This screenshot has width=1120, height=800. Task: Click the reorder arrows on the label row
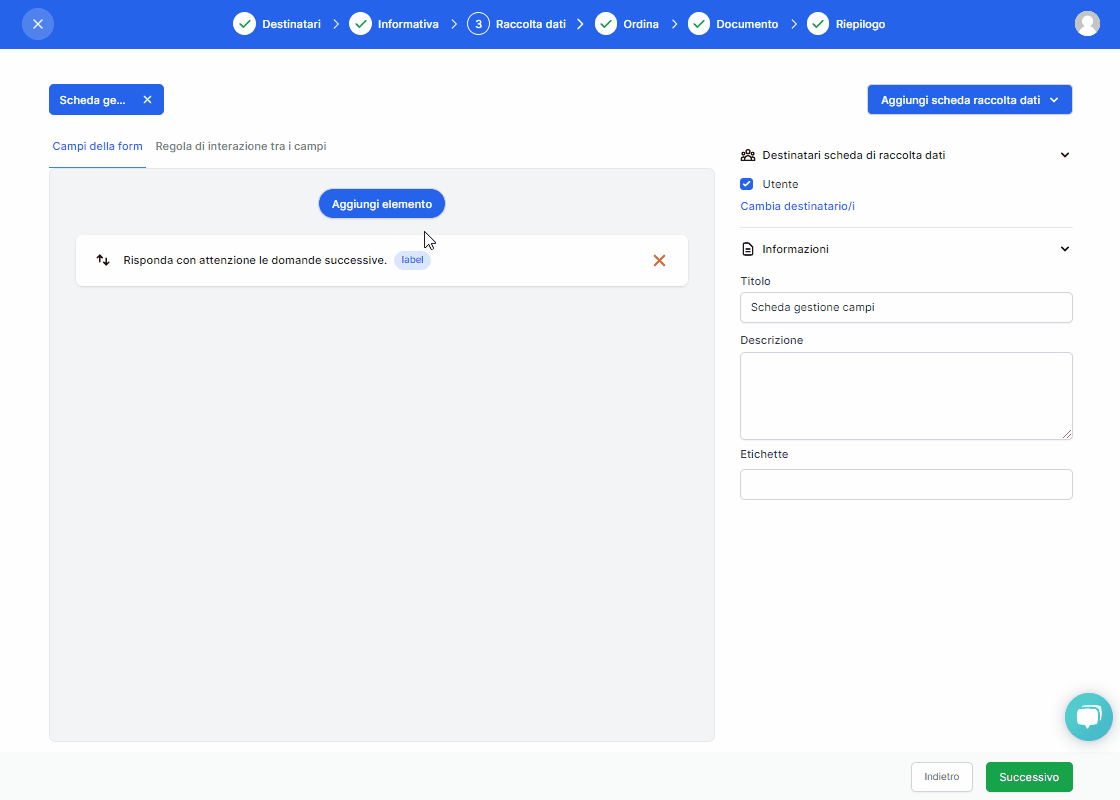click(x=103, y=260)
